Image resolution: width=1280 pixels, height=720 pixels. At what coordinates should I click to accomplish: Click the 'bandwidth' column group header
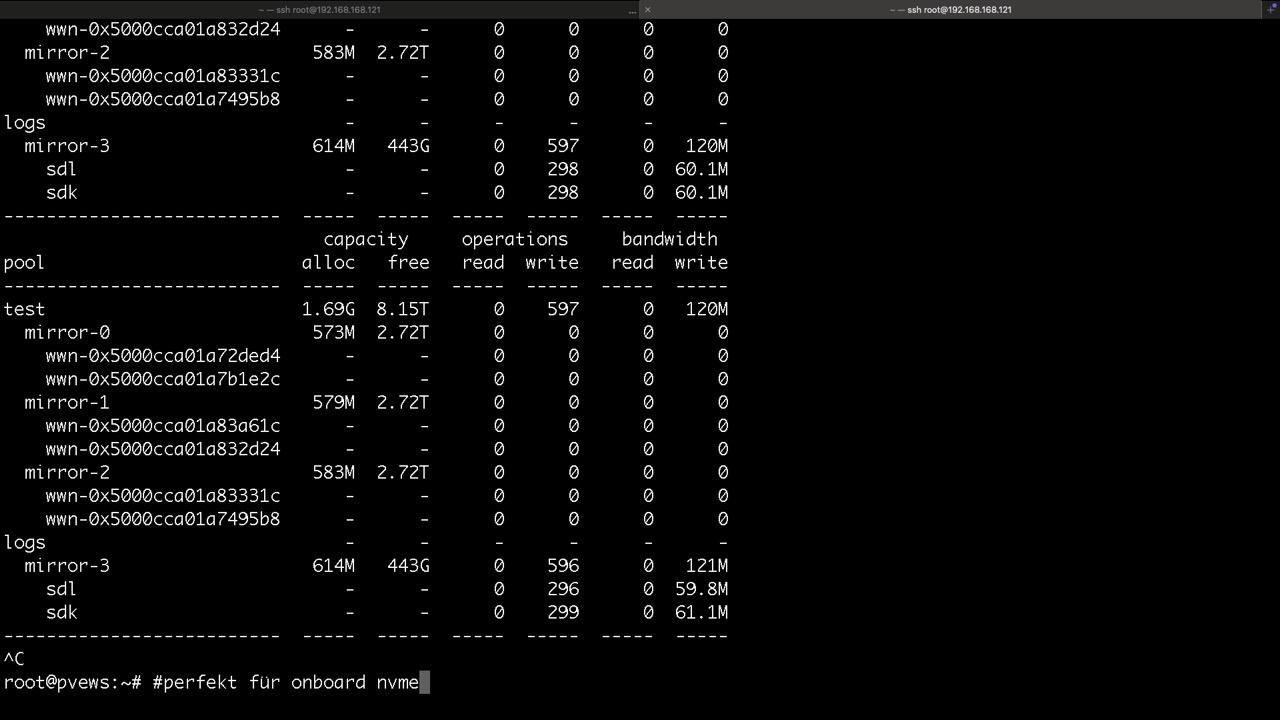coord(669,239)
